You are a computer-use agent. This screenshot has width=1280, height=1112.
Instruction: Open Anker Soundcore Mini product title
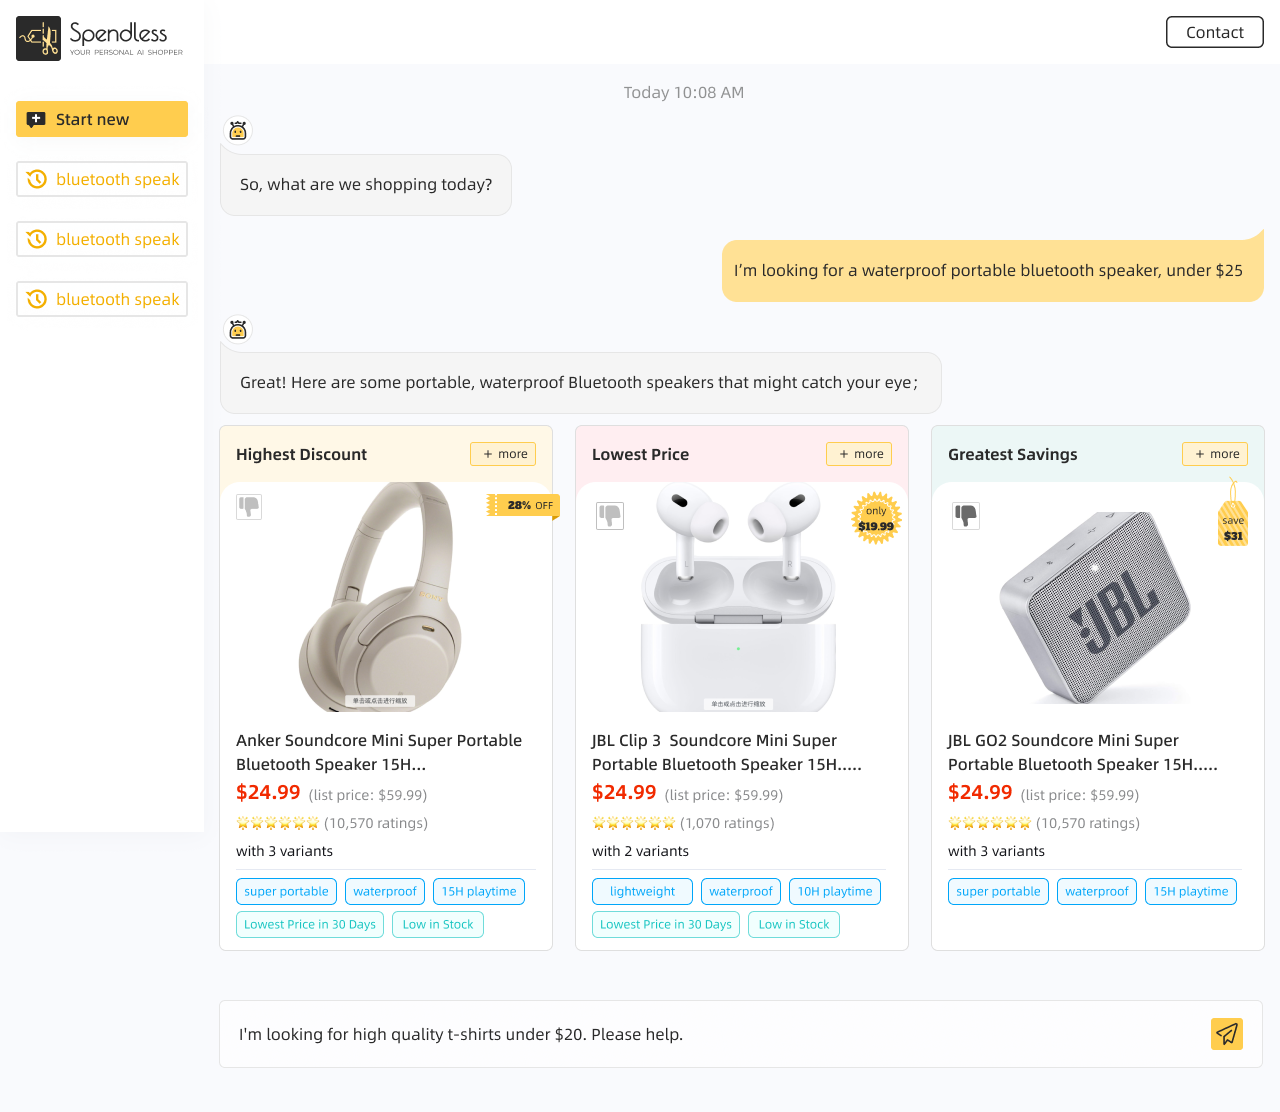[x=379, y=752]
